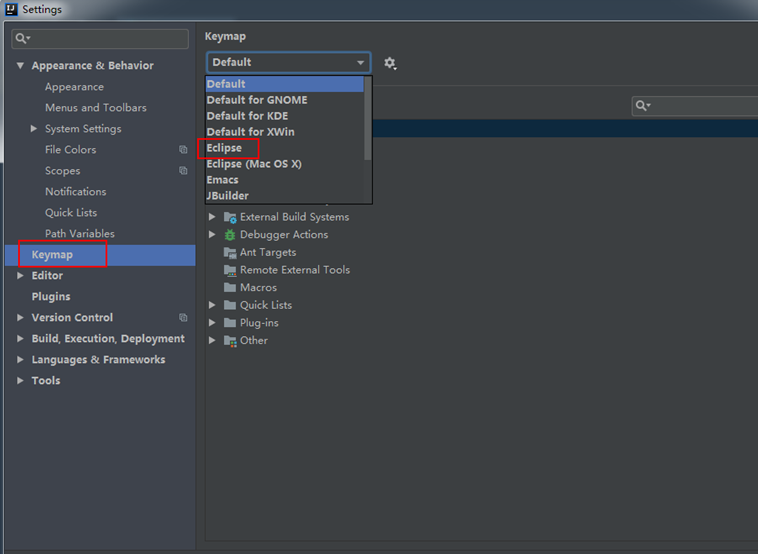
Task: Choose Eclipse (Mac OS X) keymap
Action: [285, 164]
